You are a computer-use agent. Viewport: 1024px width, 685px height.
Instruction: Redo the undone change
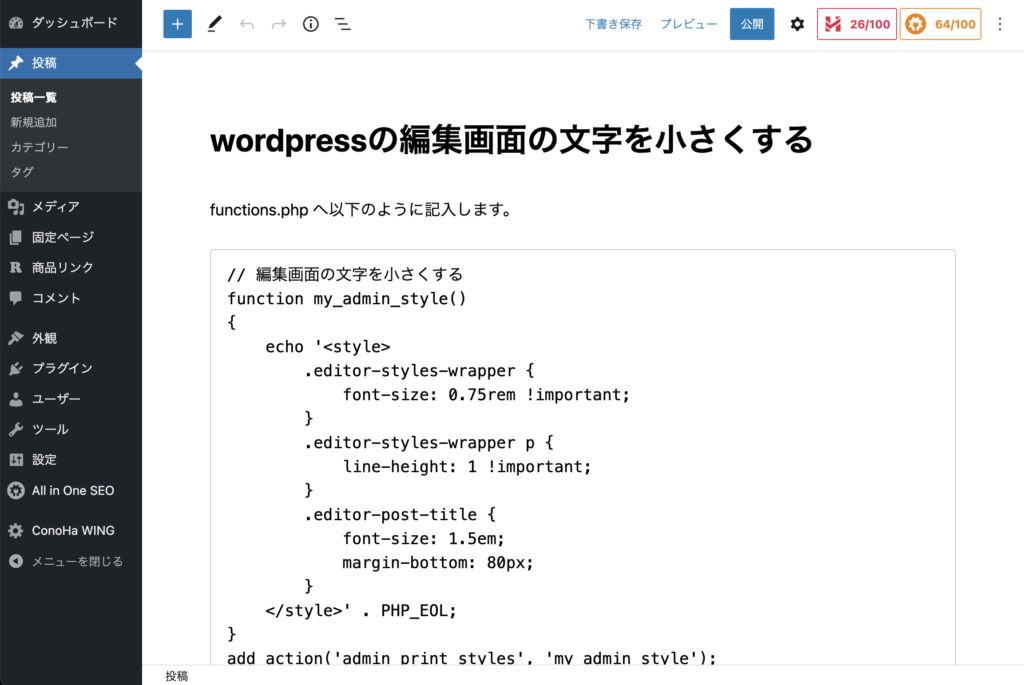click(279, 24)
